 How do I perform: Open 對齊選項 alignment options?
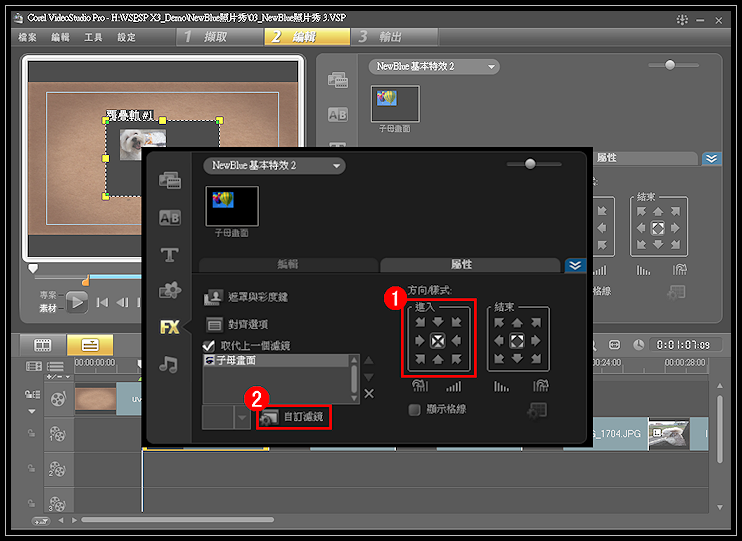(237, 325)
